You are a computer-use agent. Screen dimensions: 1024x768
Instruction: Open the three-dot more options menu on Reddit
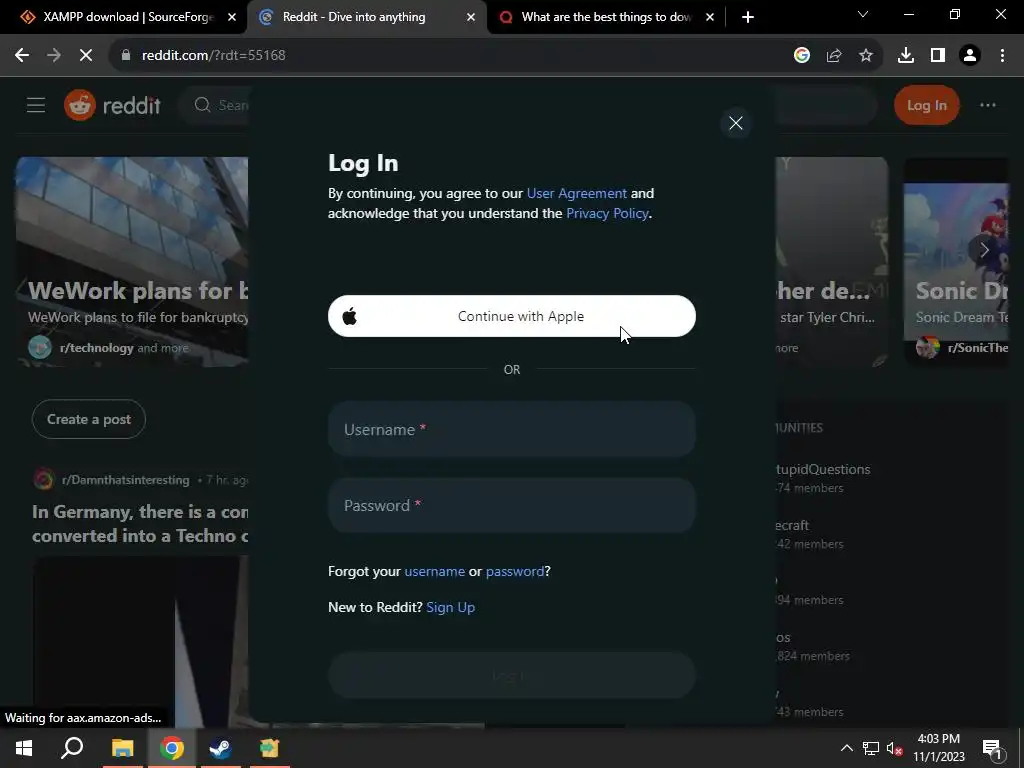(x=987, y=105)
